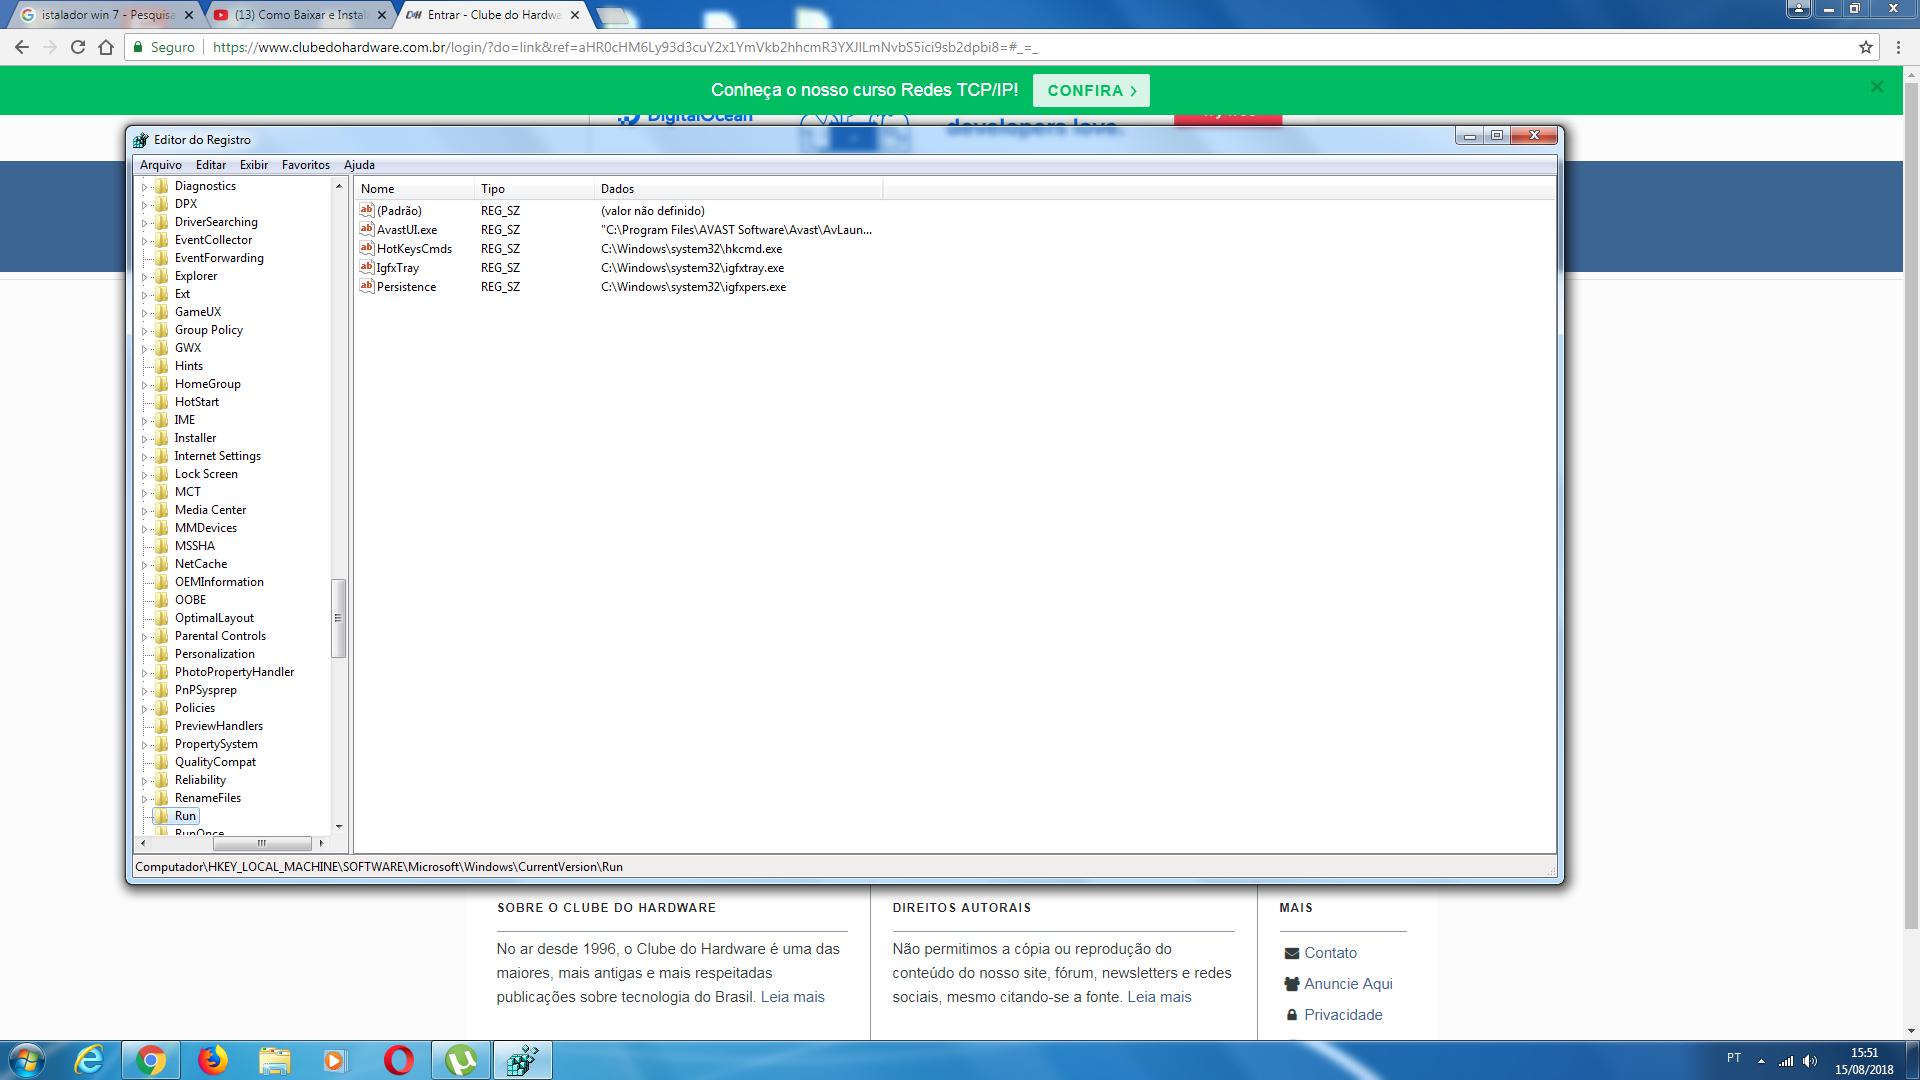Sort values by the Tipo column header
Viewport: 1920px width, 1080px height.
click(535, 188)
